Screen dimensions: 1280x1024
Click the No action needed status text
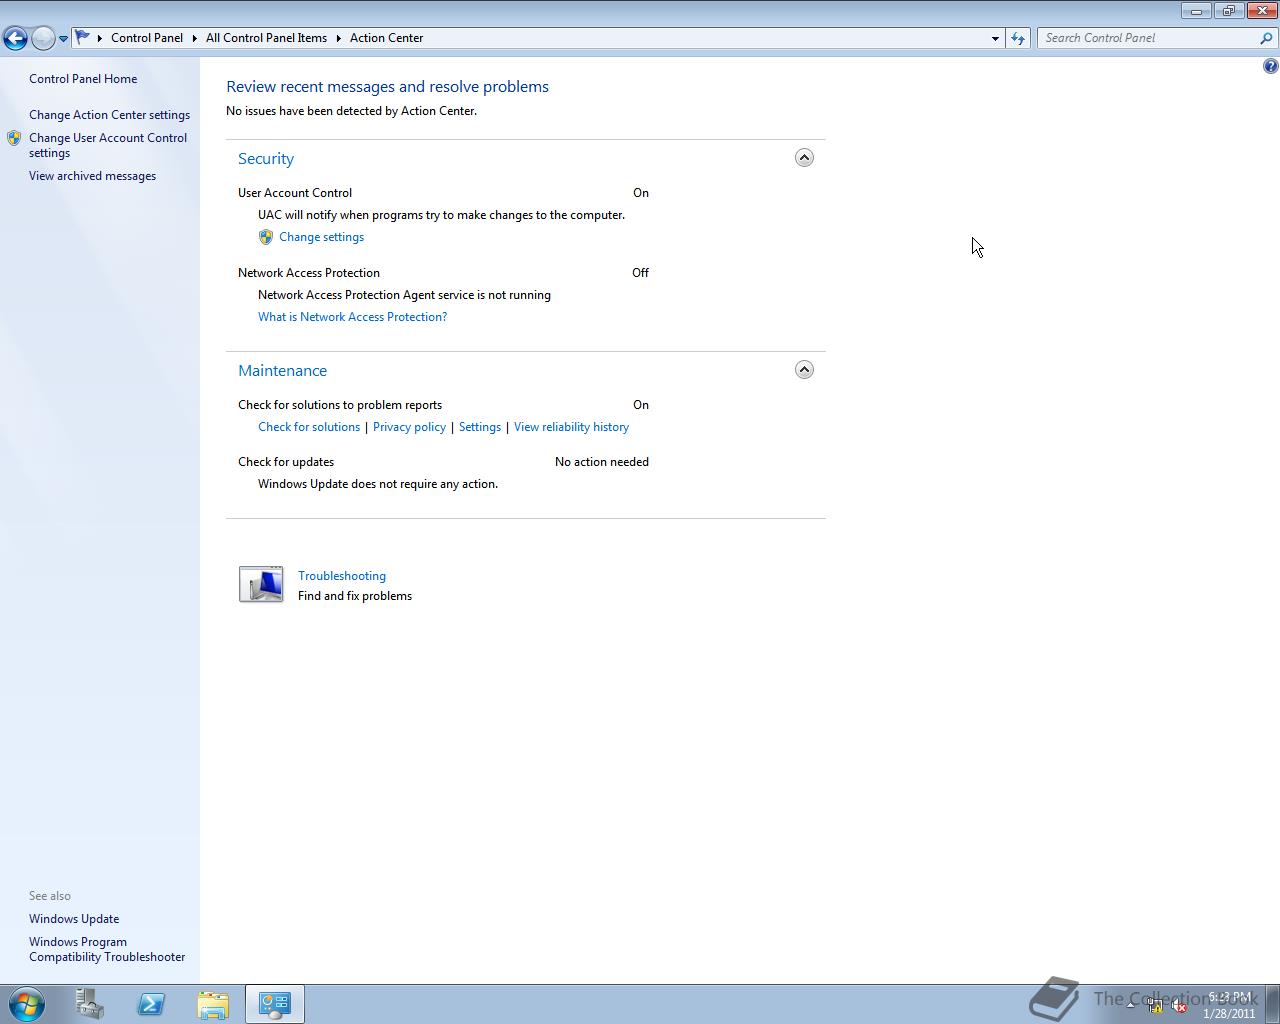pos(602,462)
